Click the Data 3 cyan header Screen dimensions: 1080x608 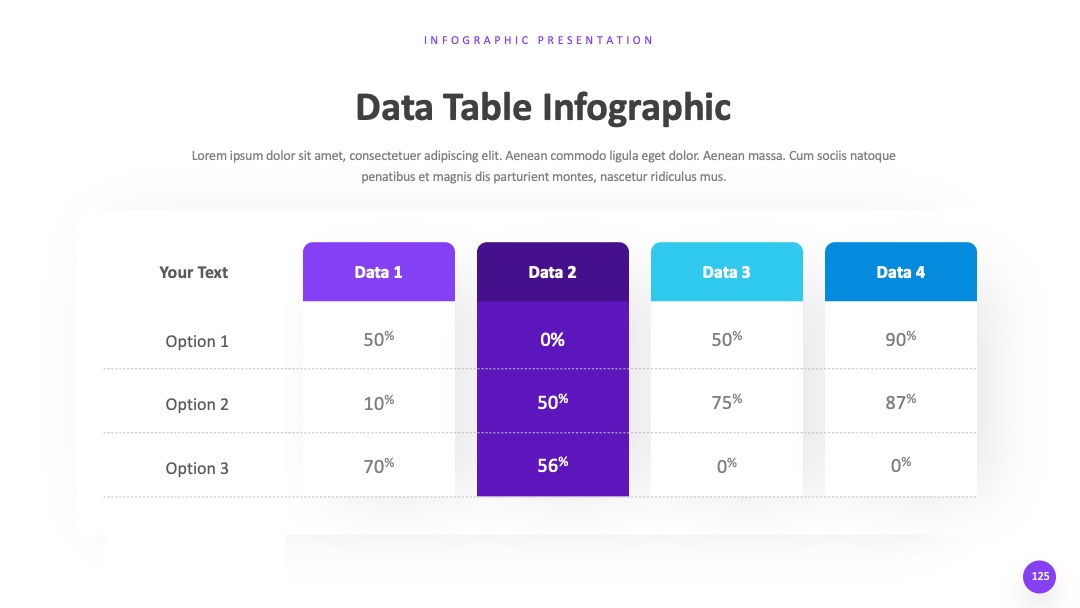727,272
